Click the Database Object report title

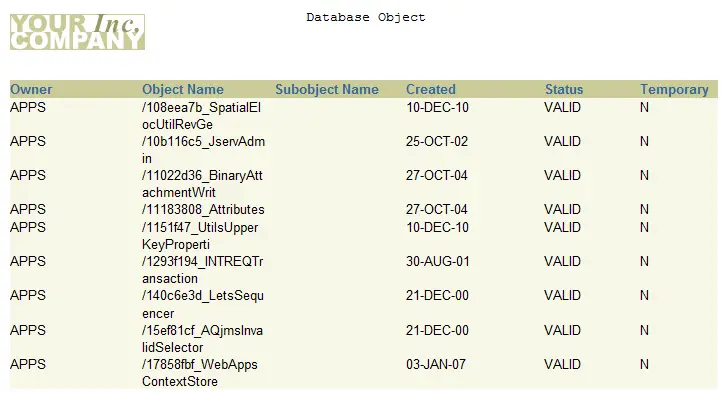(366, 18)
